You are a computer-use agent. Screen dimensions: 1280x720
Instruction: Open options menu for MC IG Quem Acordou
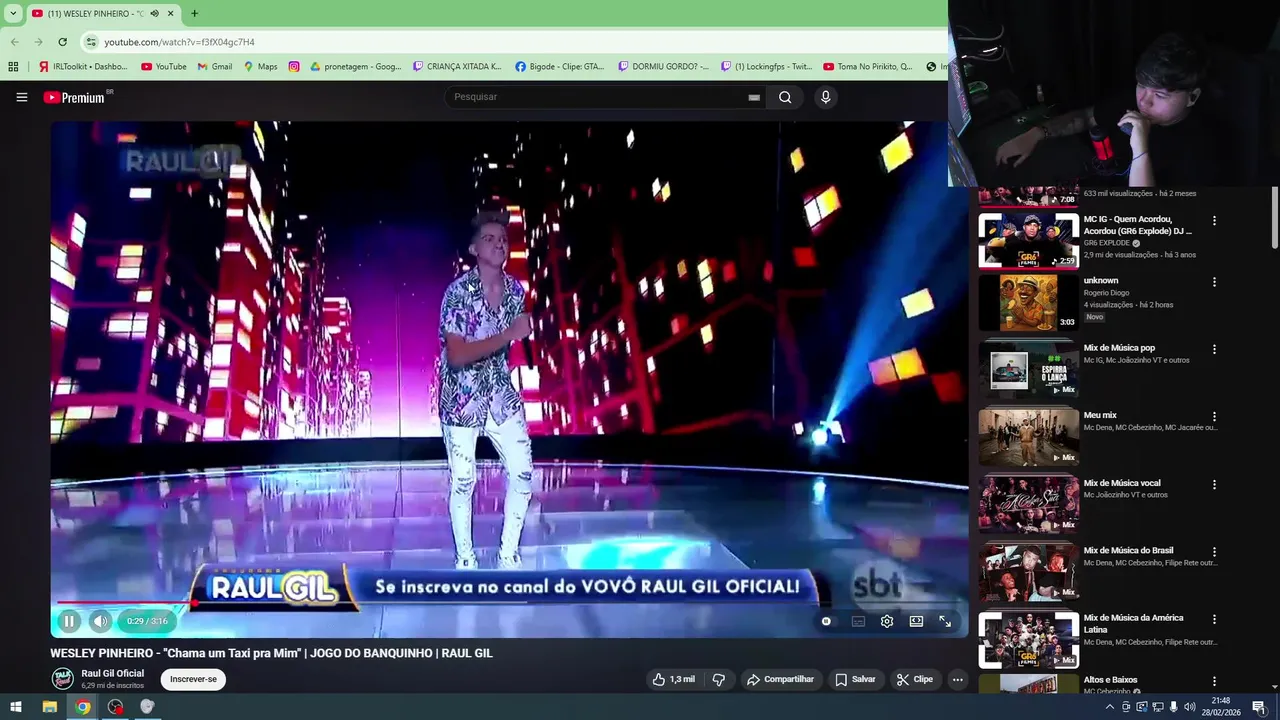point(1214,221)
